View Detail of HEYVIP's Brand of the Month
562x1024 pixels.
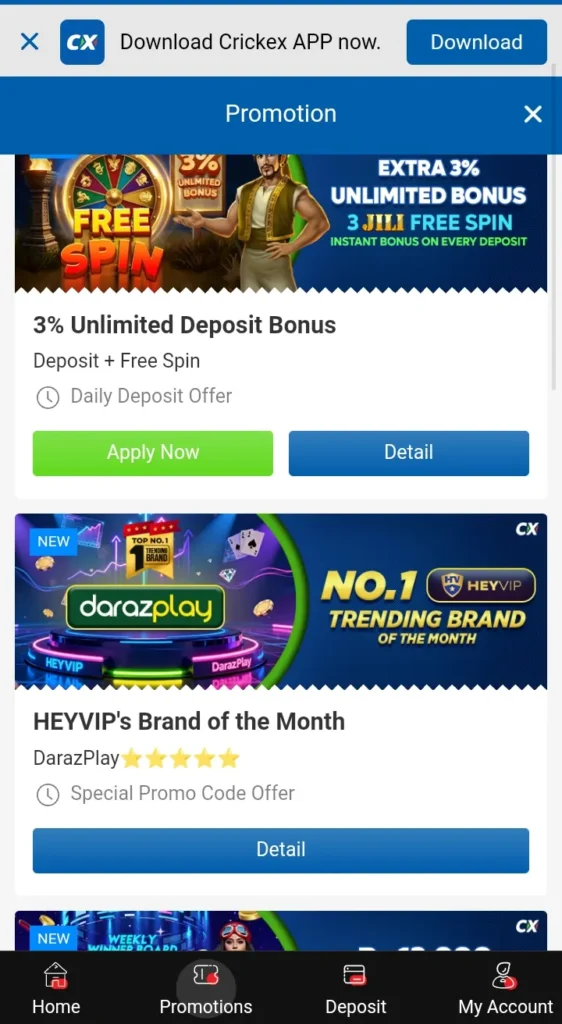coord(281,850)
